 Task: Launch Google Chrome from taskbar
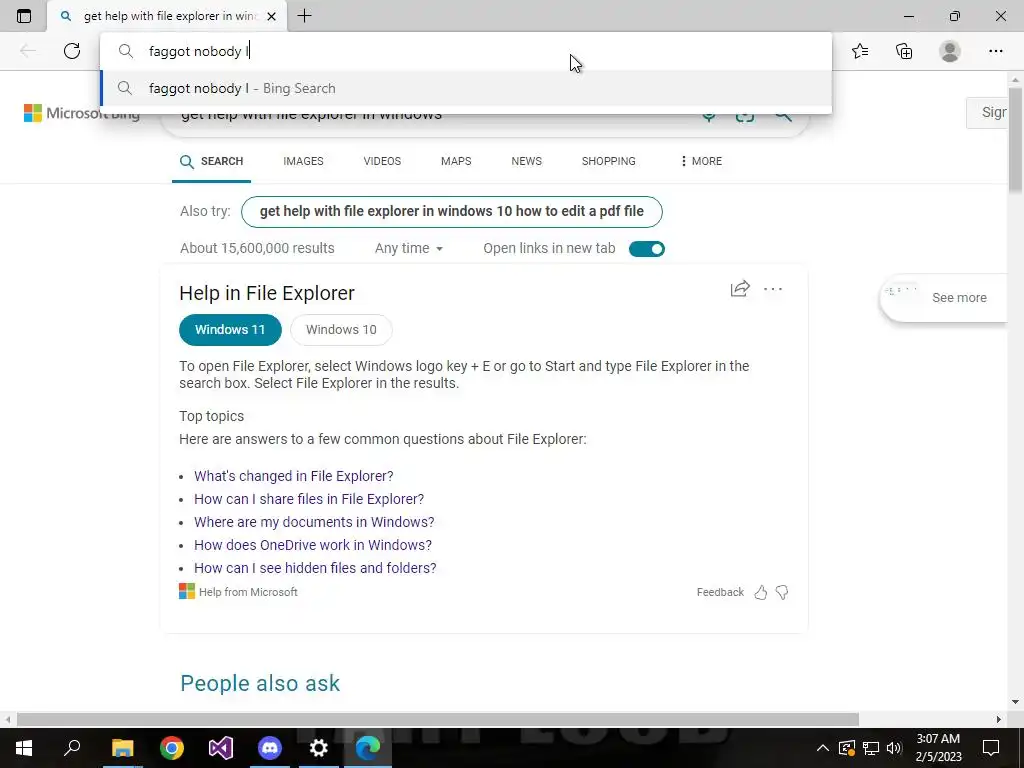coord(172,748)
